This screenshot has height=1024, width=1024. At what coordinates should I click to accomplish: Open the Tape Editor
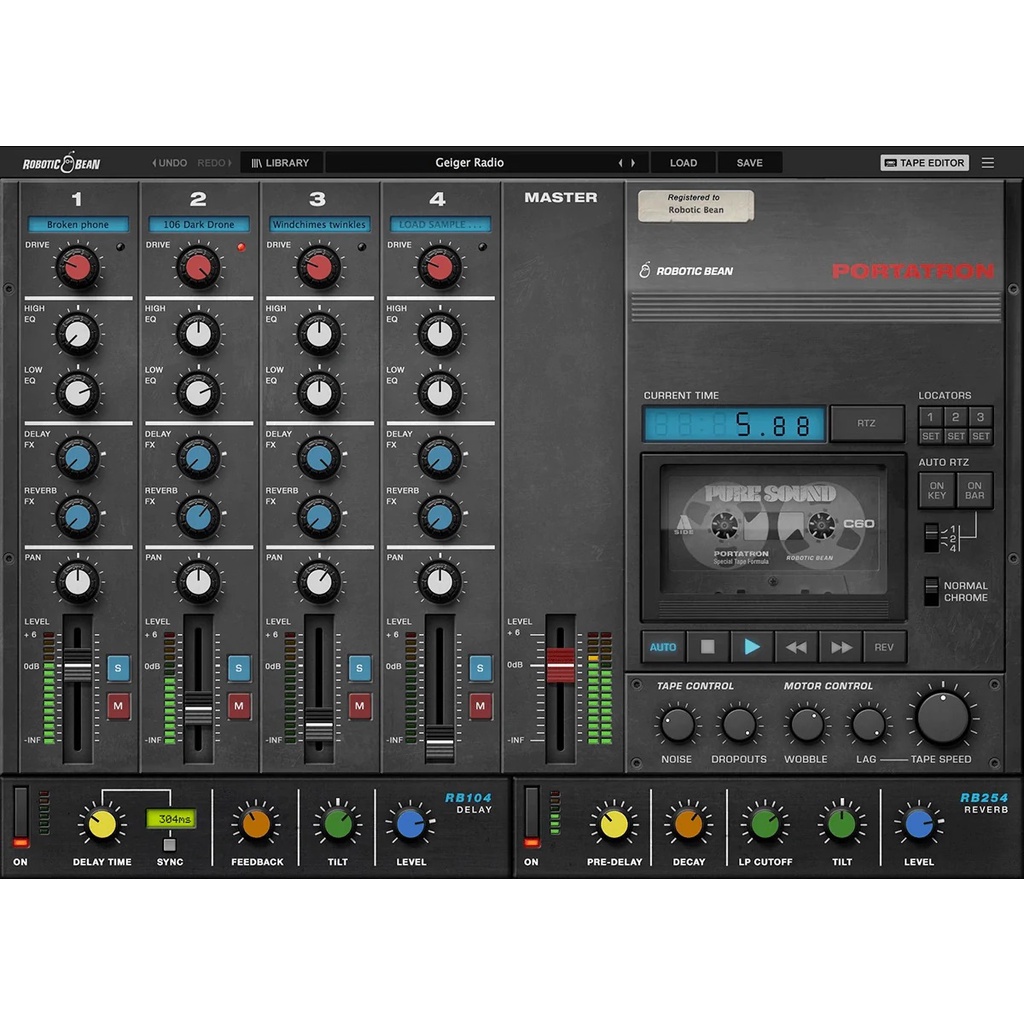point(924,163)
